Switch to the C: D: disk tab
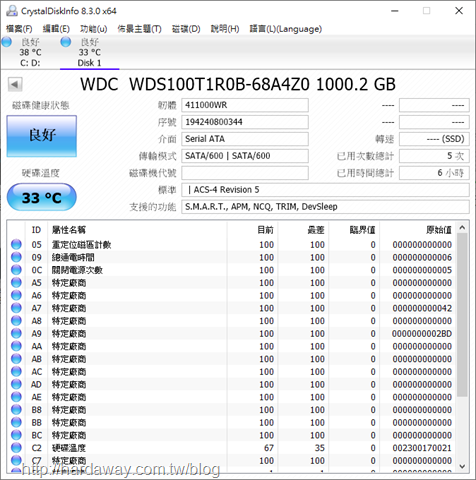Screen dimensions: 476x480 (30, 52)
